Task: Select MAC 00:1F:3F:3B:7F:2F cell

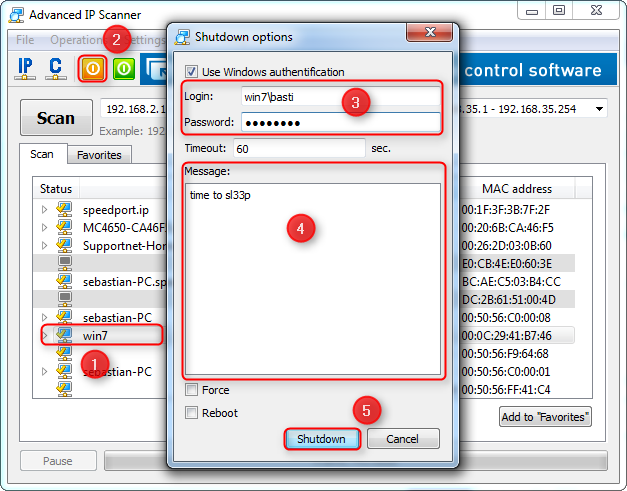Action: tap(506, 210)
